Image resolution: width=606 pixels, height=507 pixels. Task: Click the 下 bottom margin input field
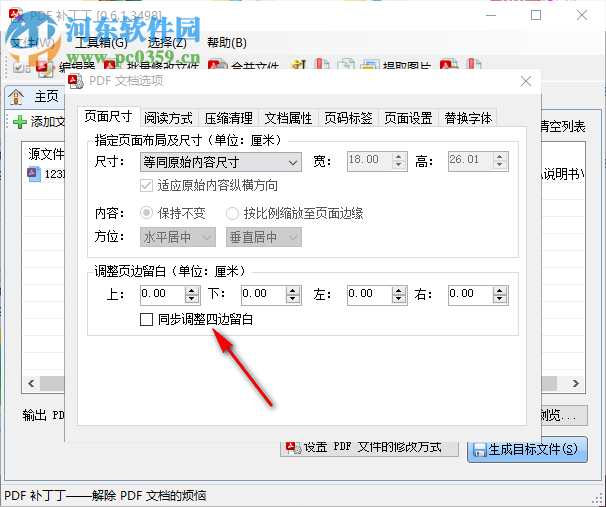pos(264,295)
